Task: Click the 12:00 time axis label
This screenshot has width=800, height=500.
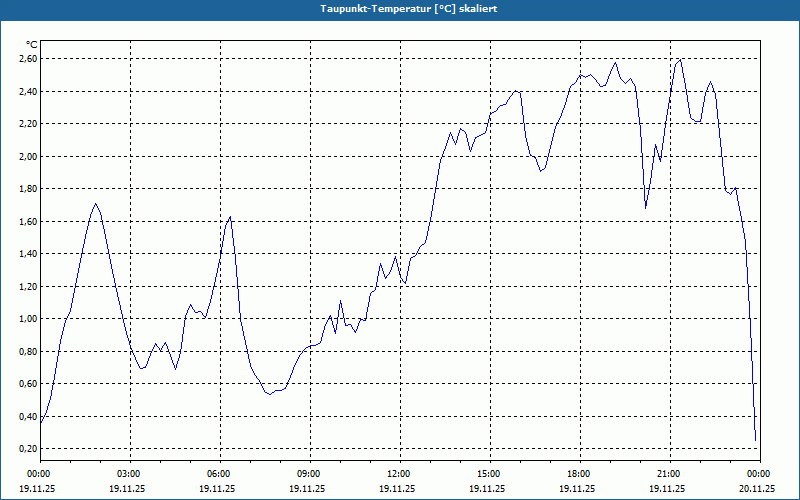Action: (397, 474)
